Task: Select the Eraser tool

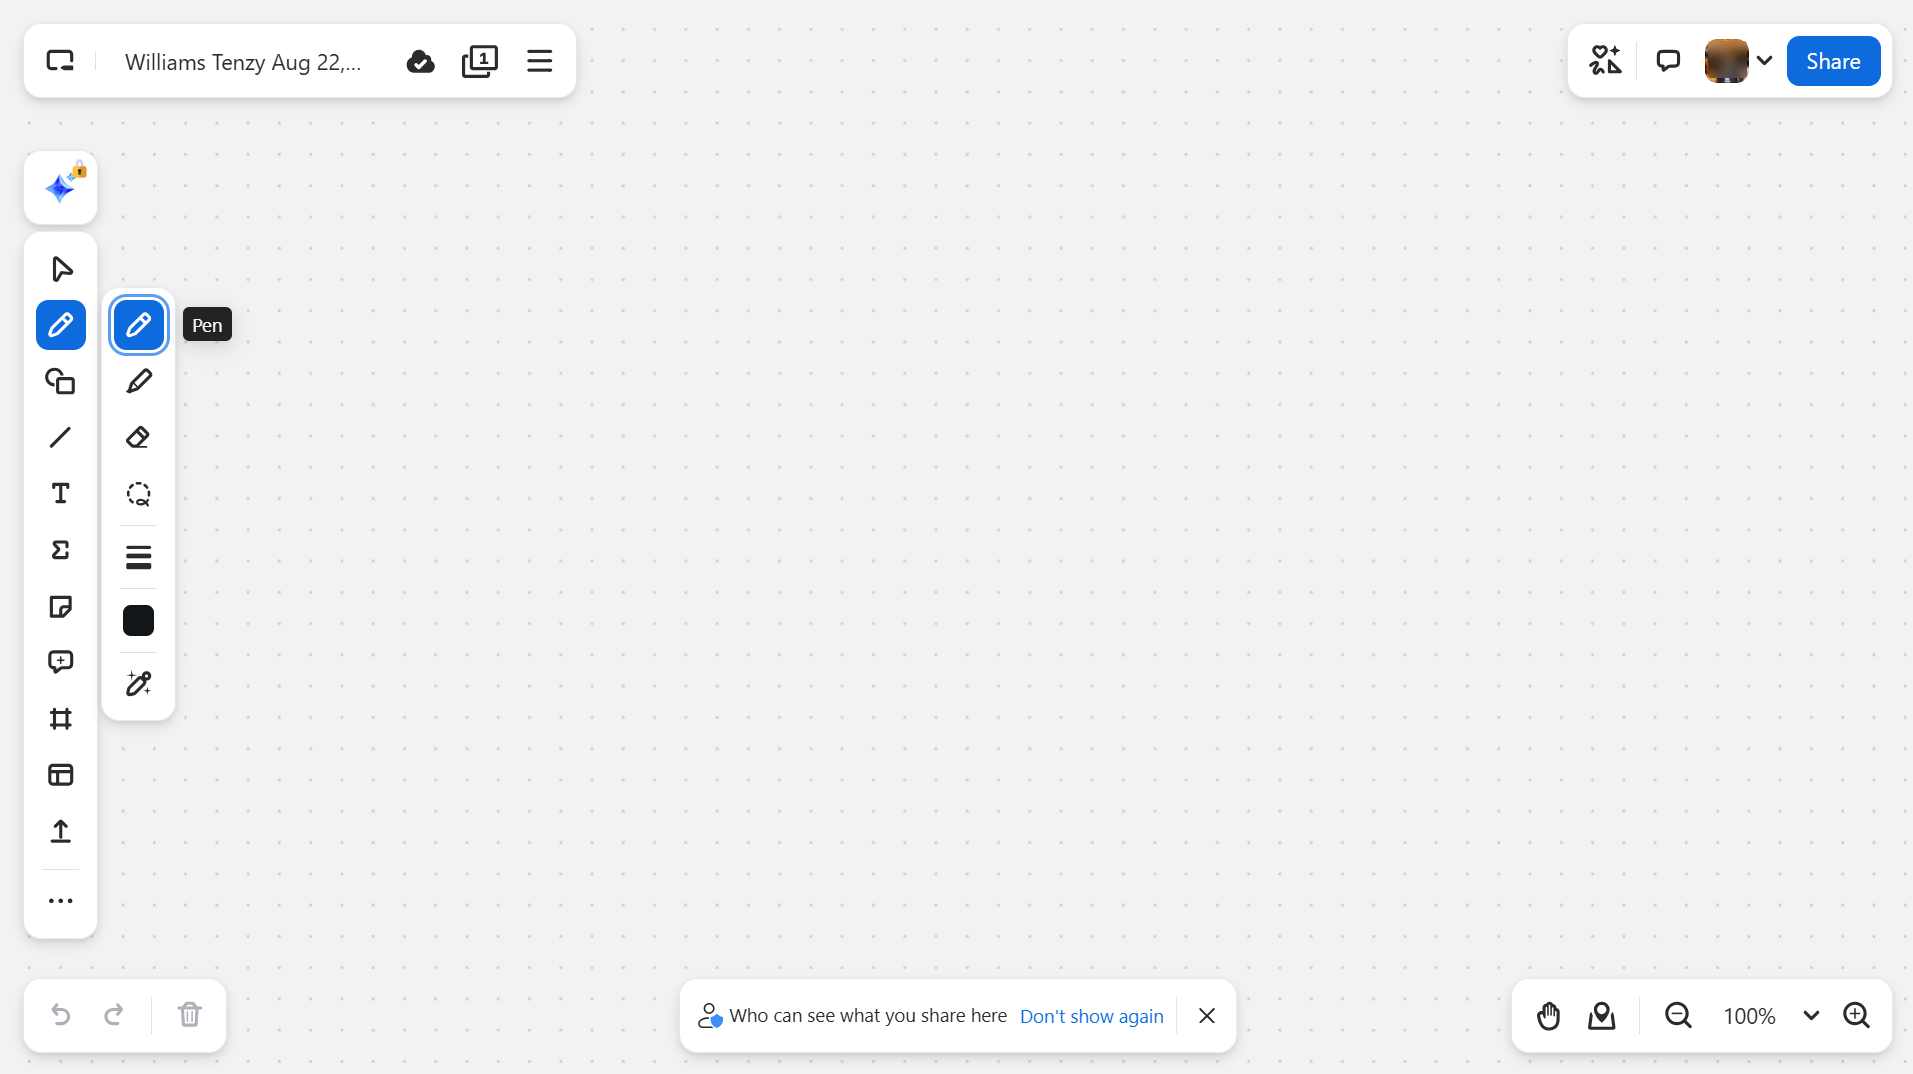Action: click(138, 437)
